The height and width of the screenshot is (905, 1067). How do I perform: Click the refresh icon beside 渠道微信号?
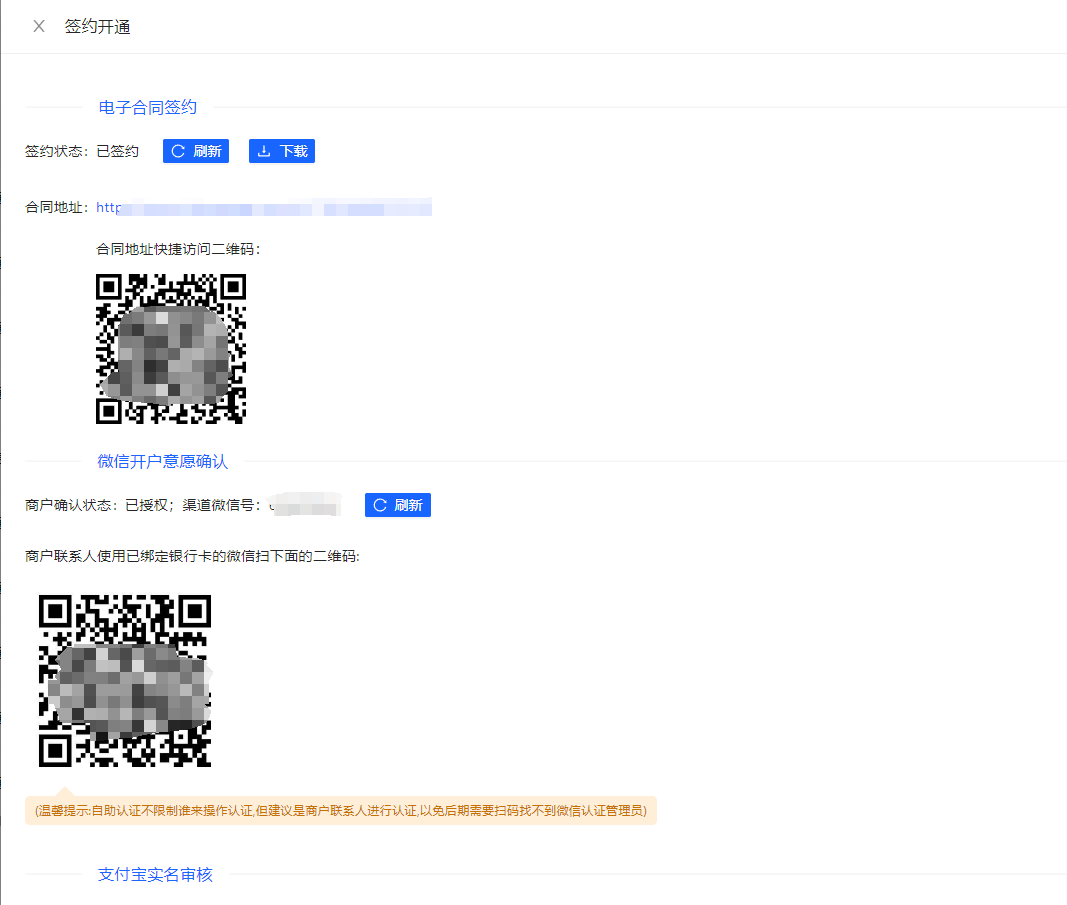point(380,505)
